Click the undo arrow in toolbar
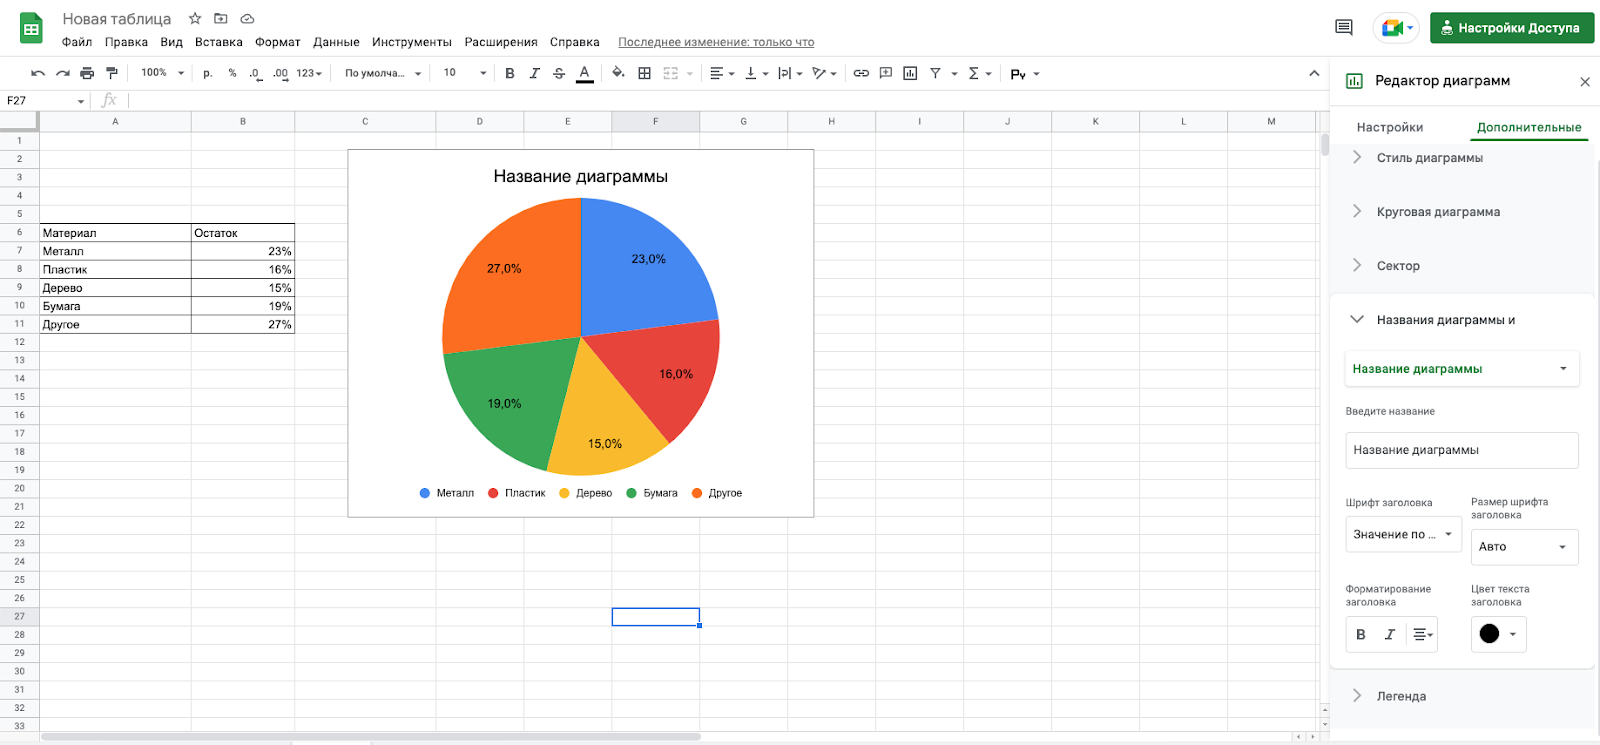Screen dimensions: 1600x745 tap(38, 73)
